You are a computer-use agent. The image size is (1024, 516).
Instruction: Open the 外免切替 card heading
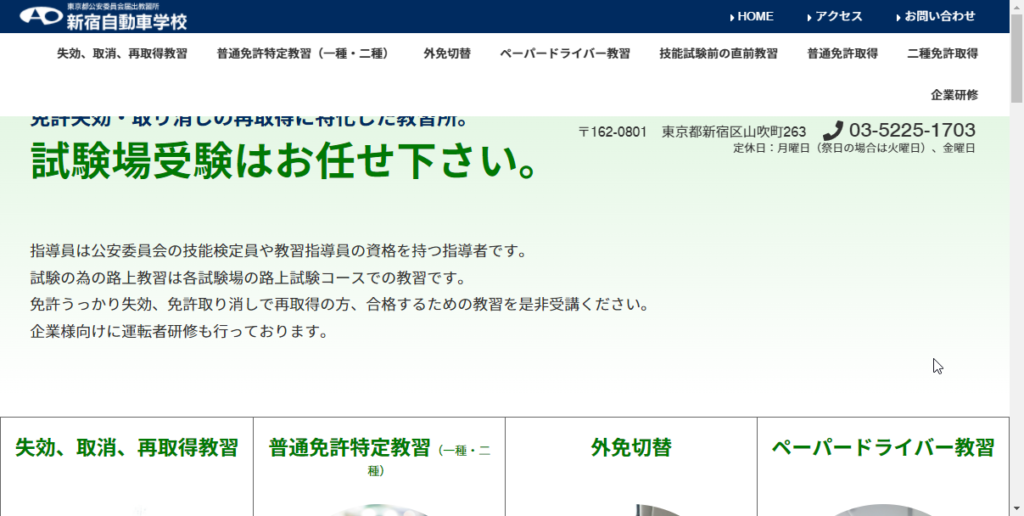point(631,448)
